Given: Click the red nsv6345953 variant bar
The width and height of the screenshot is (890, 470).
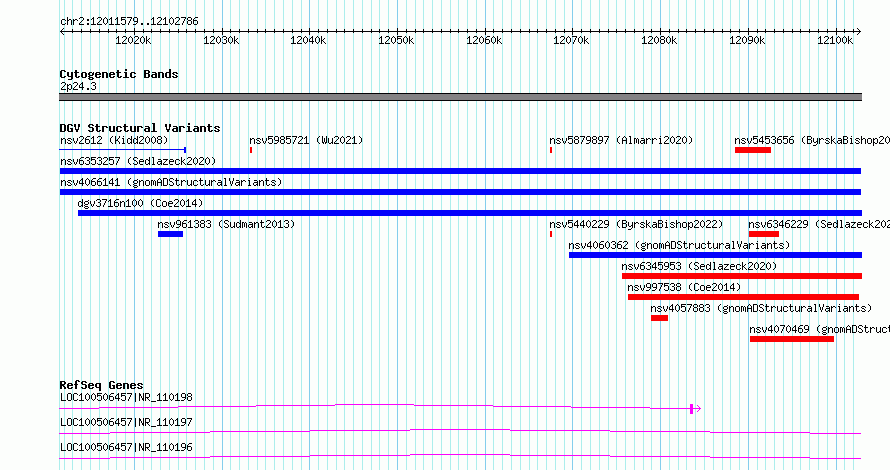Looking at the screenshot, I should 742,276.
